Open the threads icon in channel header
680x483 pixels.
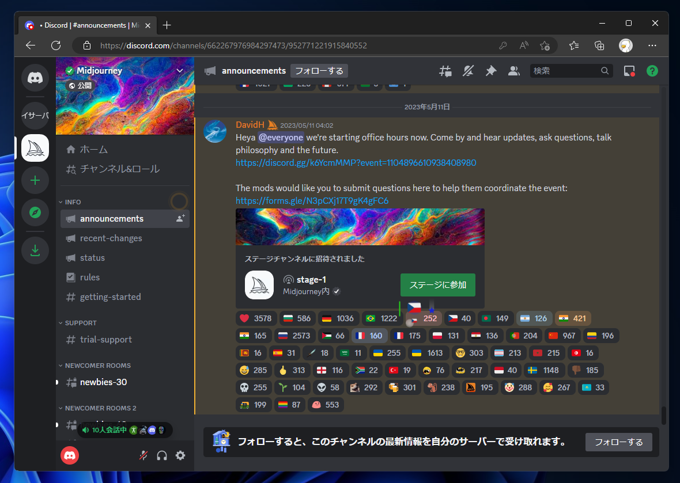coord(445,71)
